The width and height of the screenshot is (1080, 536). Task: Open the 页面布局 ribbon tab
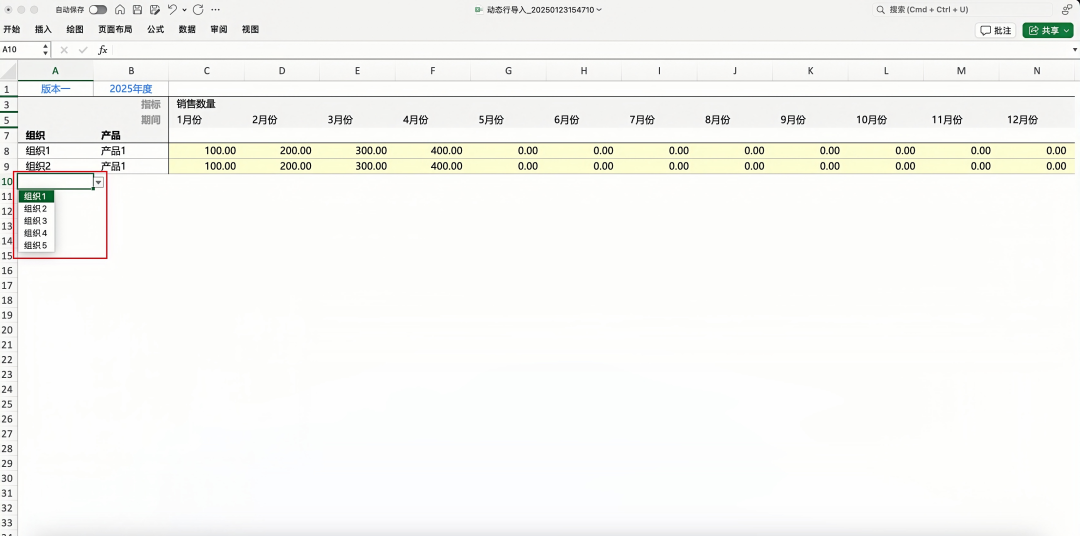click(x=115, y=30)
